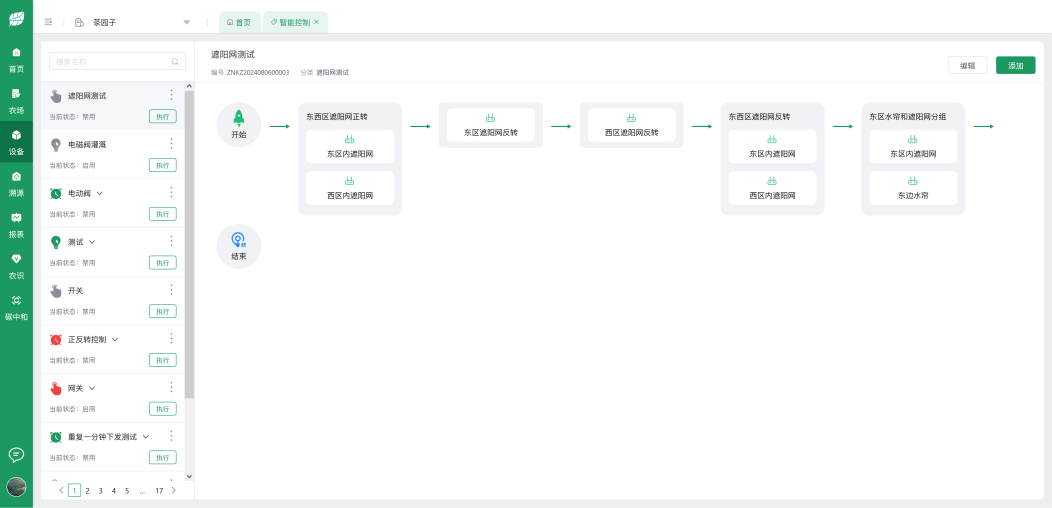The height and width of the screenshot is (508, 1052).
Task: Click the 东区水帘和遮阳网分组 group title
Action: [x=908, y=116]
